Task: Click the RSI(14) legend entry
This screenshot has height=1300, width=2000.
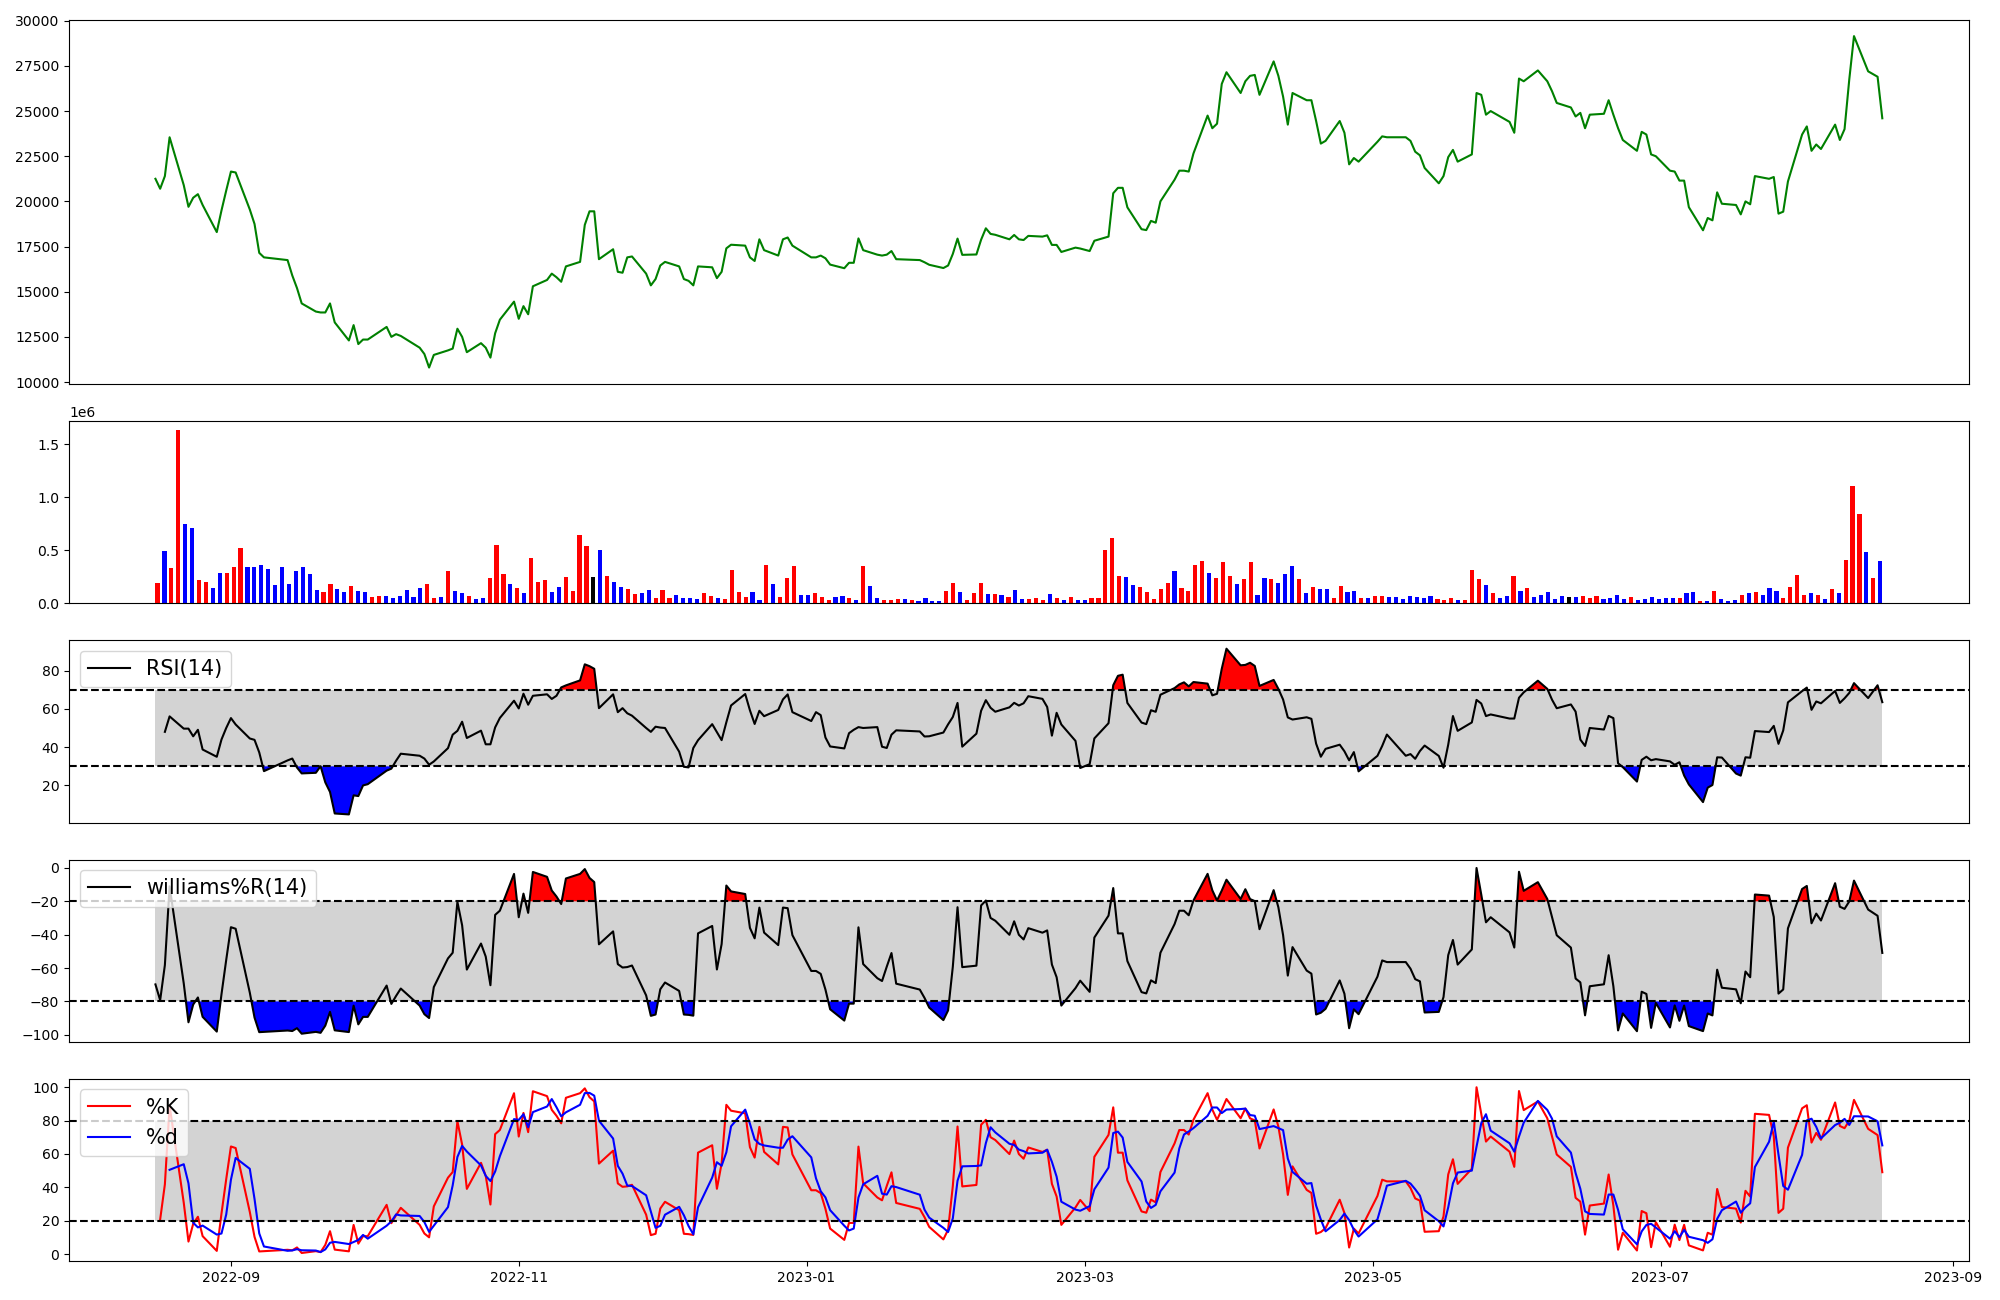Action: [183, 668]
